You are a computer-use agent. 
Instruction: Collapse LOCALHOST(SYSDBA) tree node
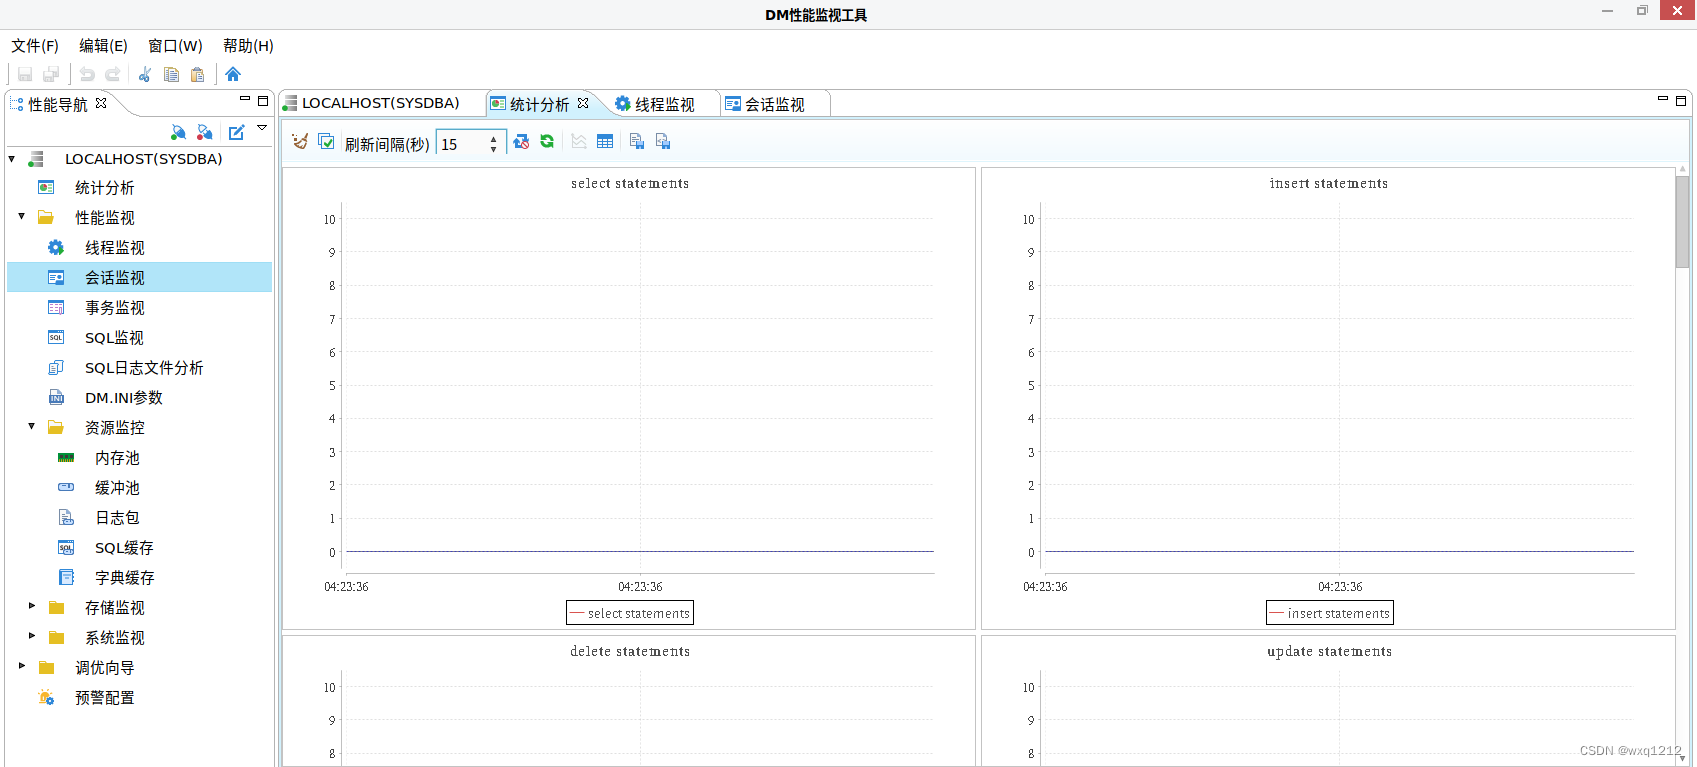point(12,159)
